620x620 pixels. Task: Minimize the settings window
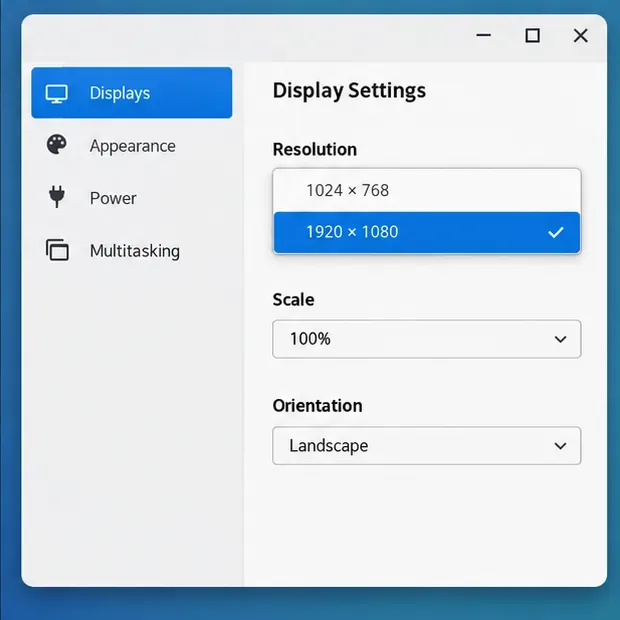point(483,35)
